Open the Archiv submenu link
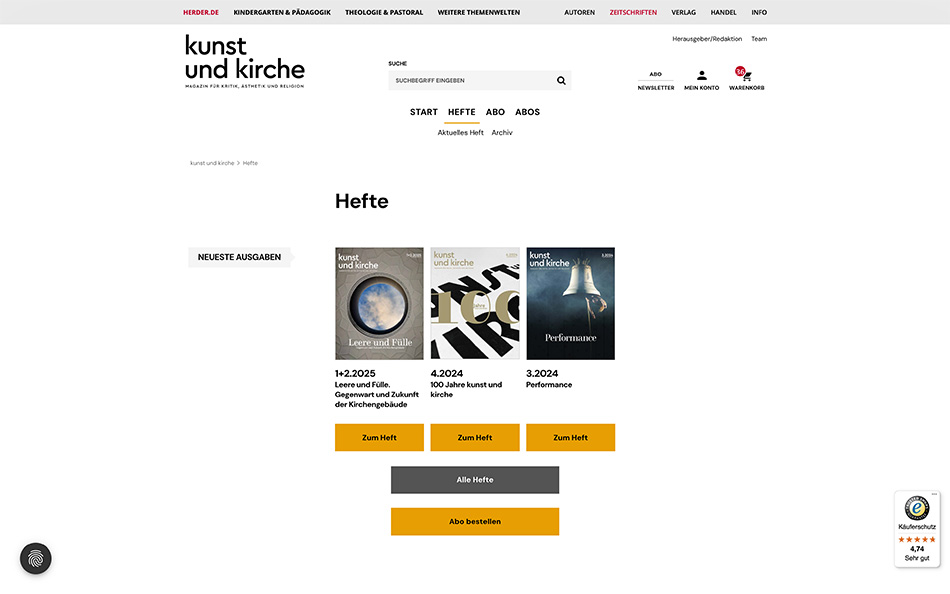Screen dimensions: 950x594 tap(502, 133)
